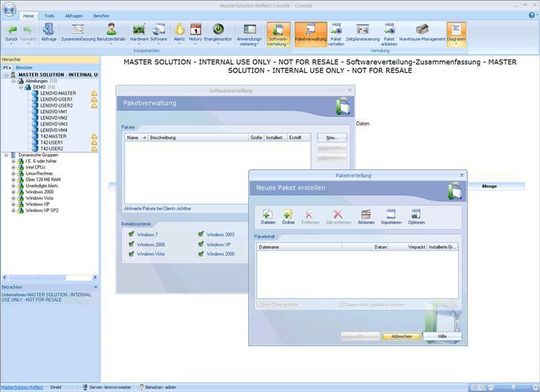540x392 pixels.
Task: Open Softwareverteilung ribbon button
Action: tap(278, 35)
